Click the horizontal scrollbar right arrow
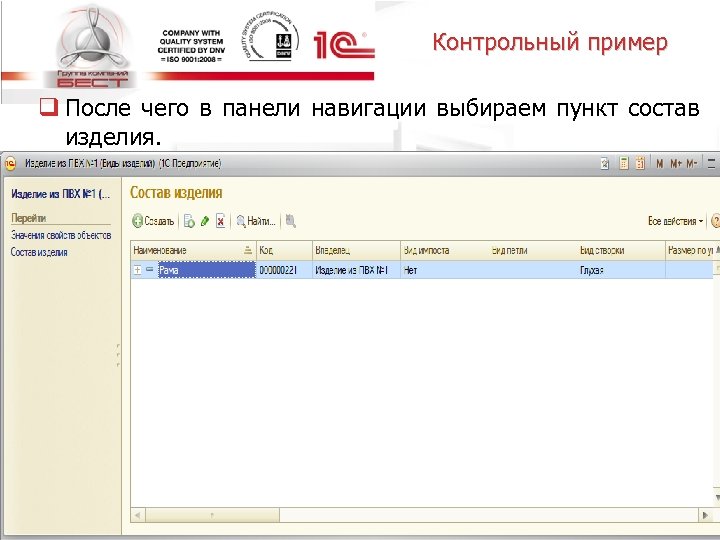The width and height of the screenshot is (720, 540). coord(706,515)
